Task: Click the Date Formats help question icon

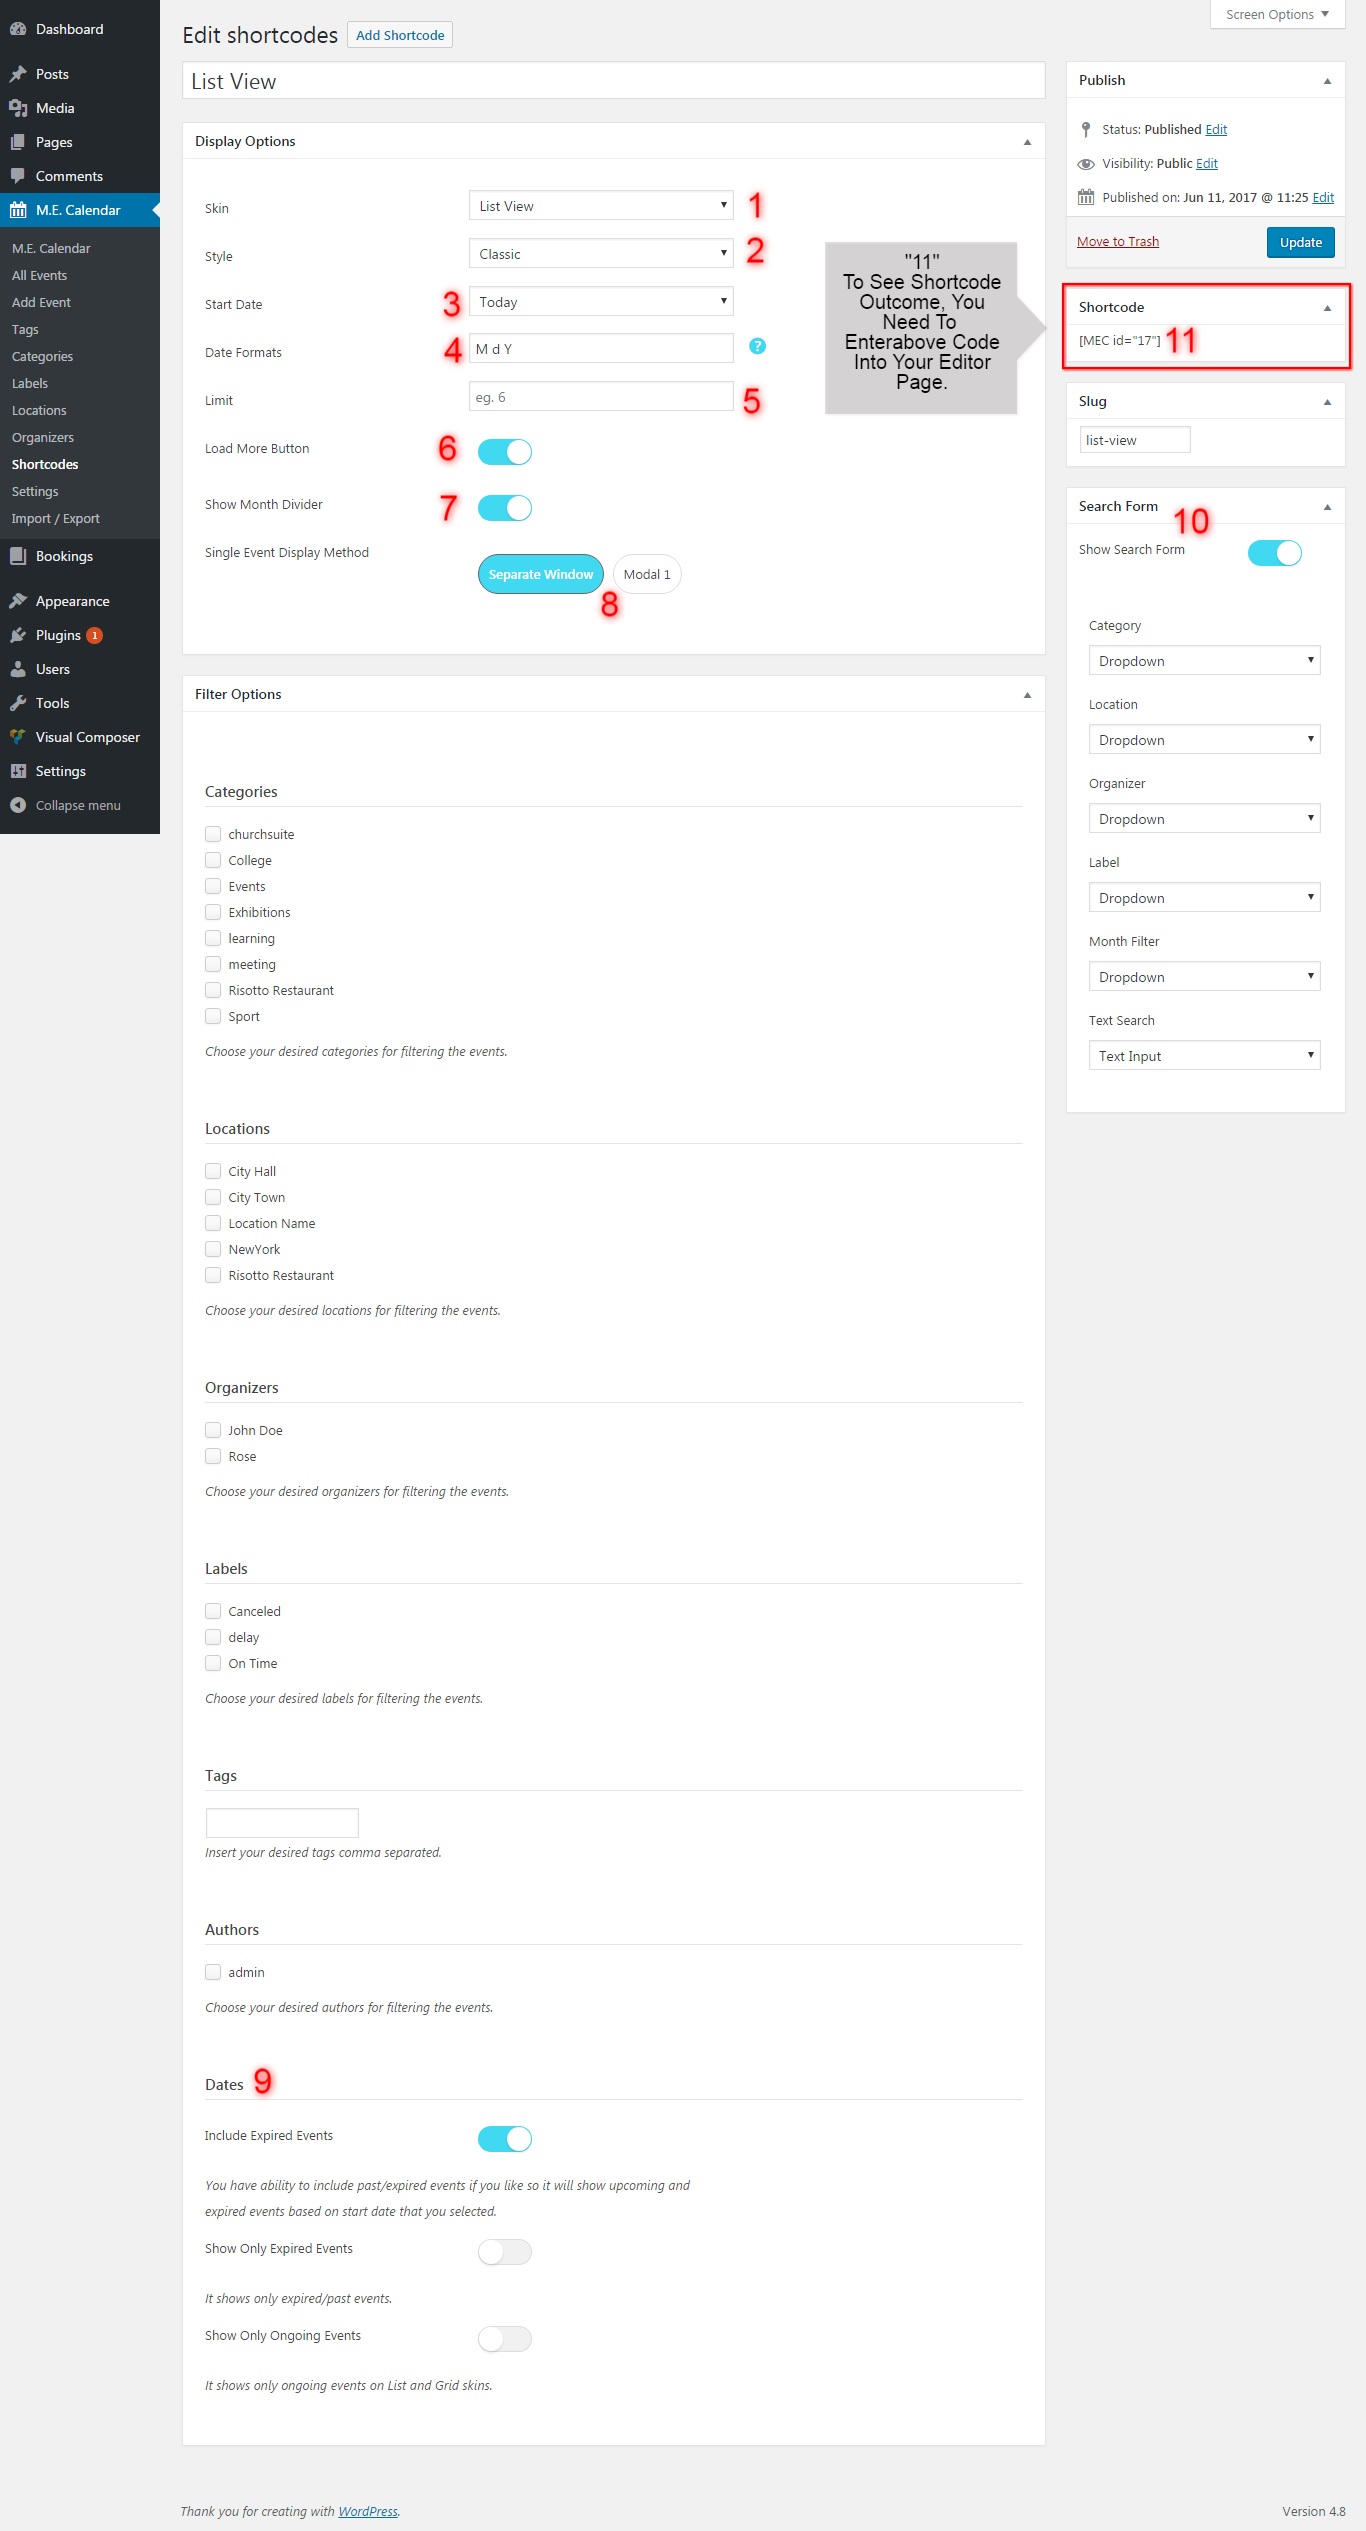Action: pyautogui.click(x=757, y=346)
